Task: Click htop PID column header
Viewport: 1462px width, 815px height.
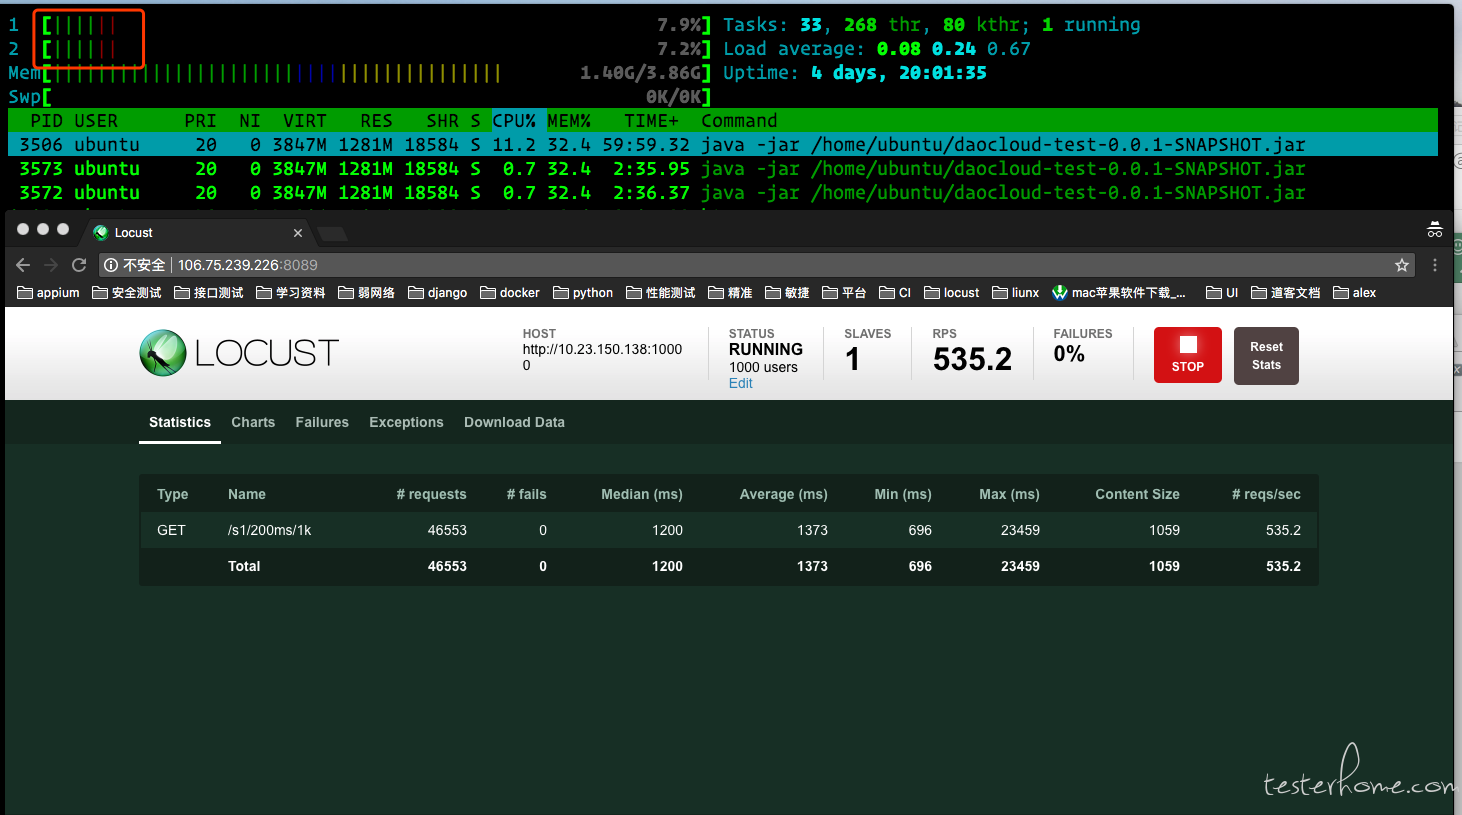Action: [46, 121]
